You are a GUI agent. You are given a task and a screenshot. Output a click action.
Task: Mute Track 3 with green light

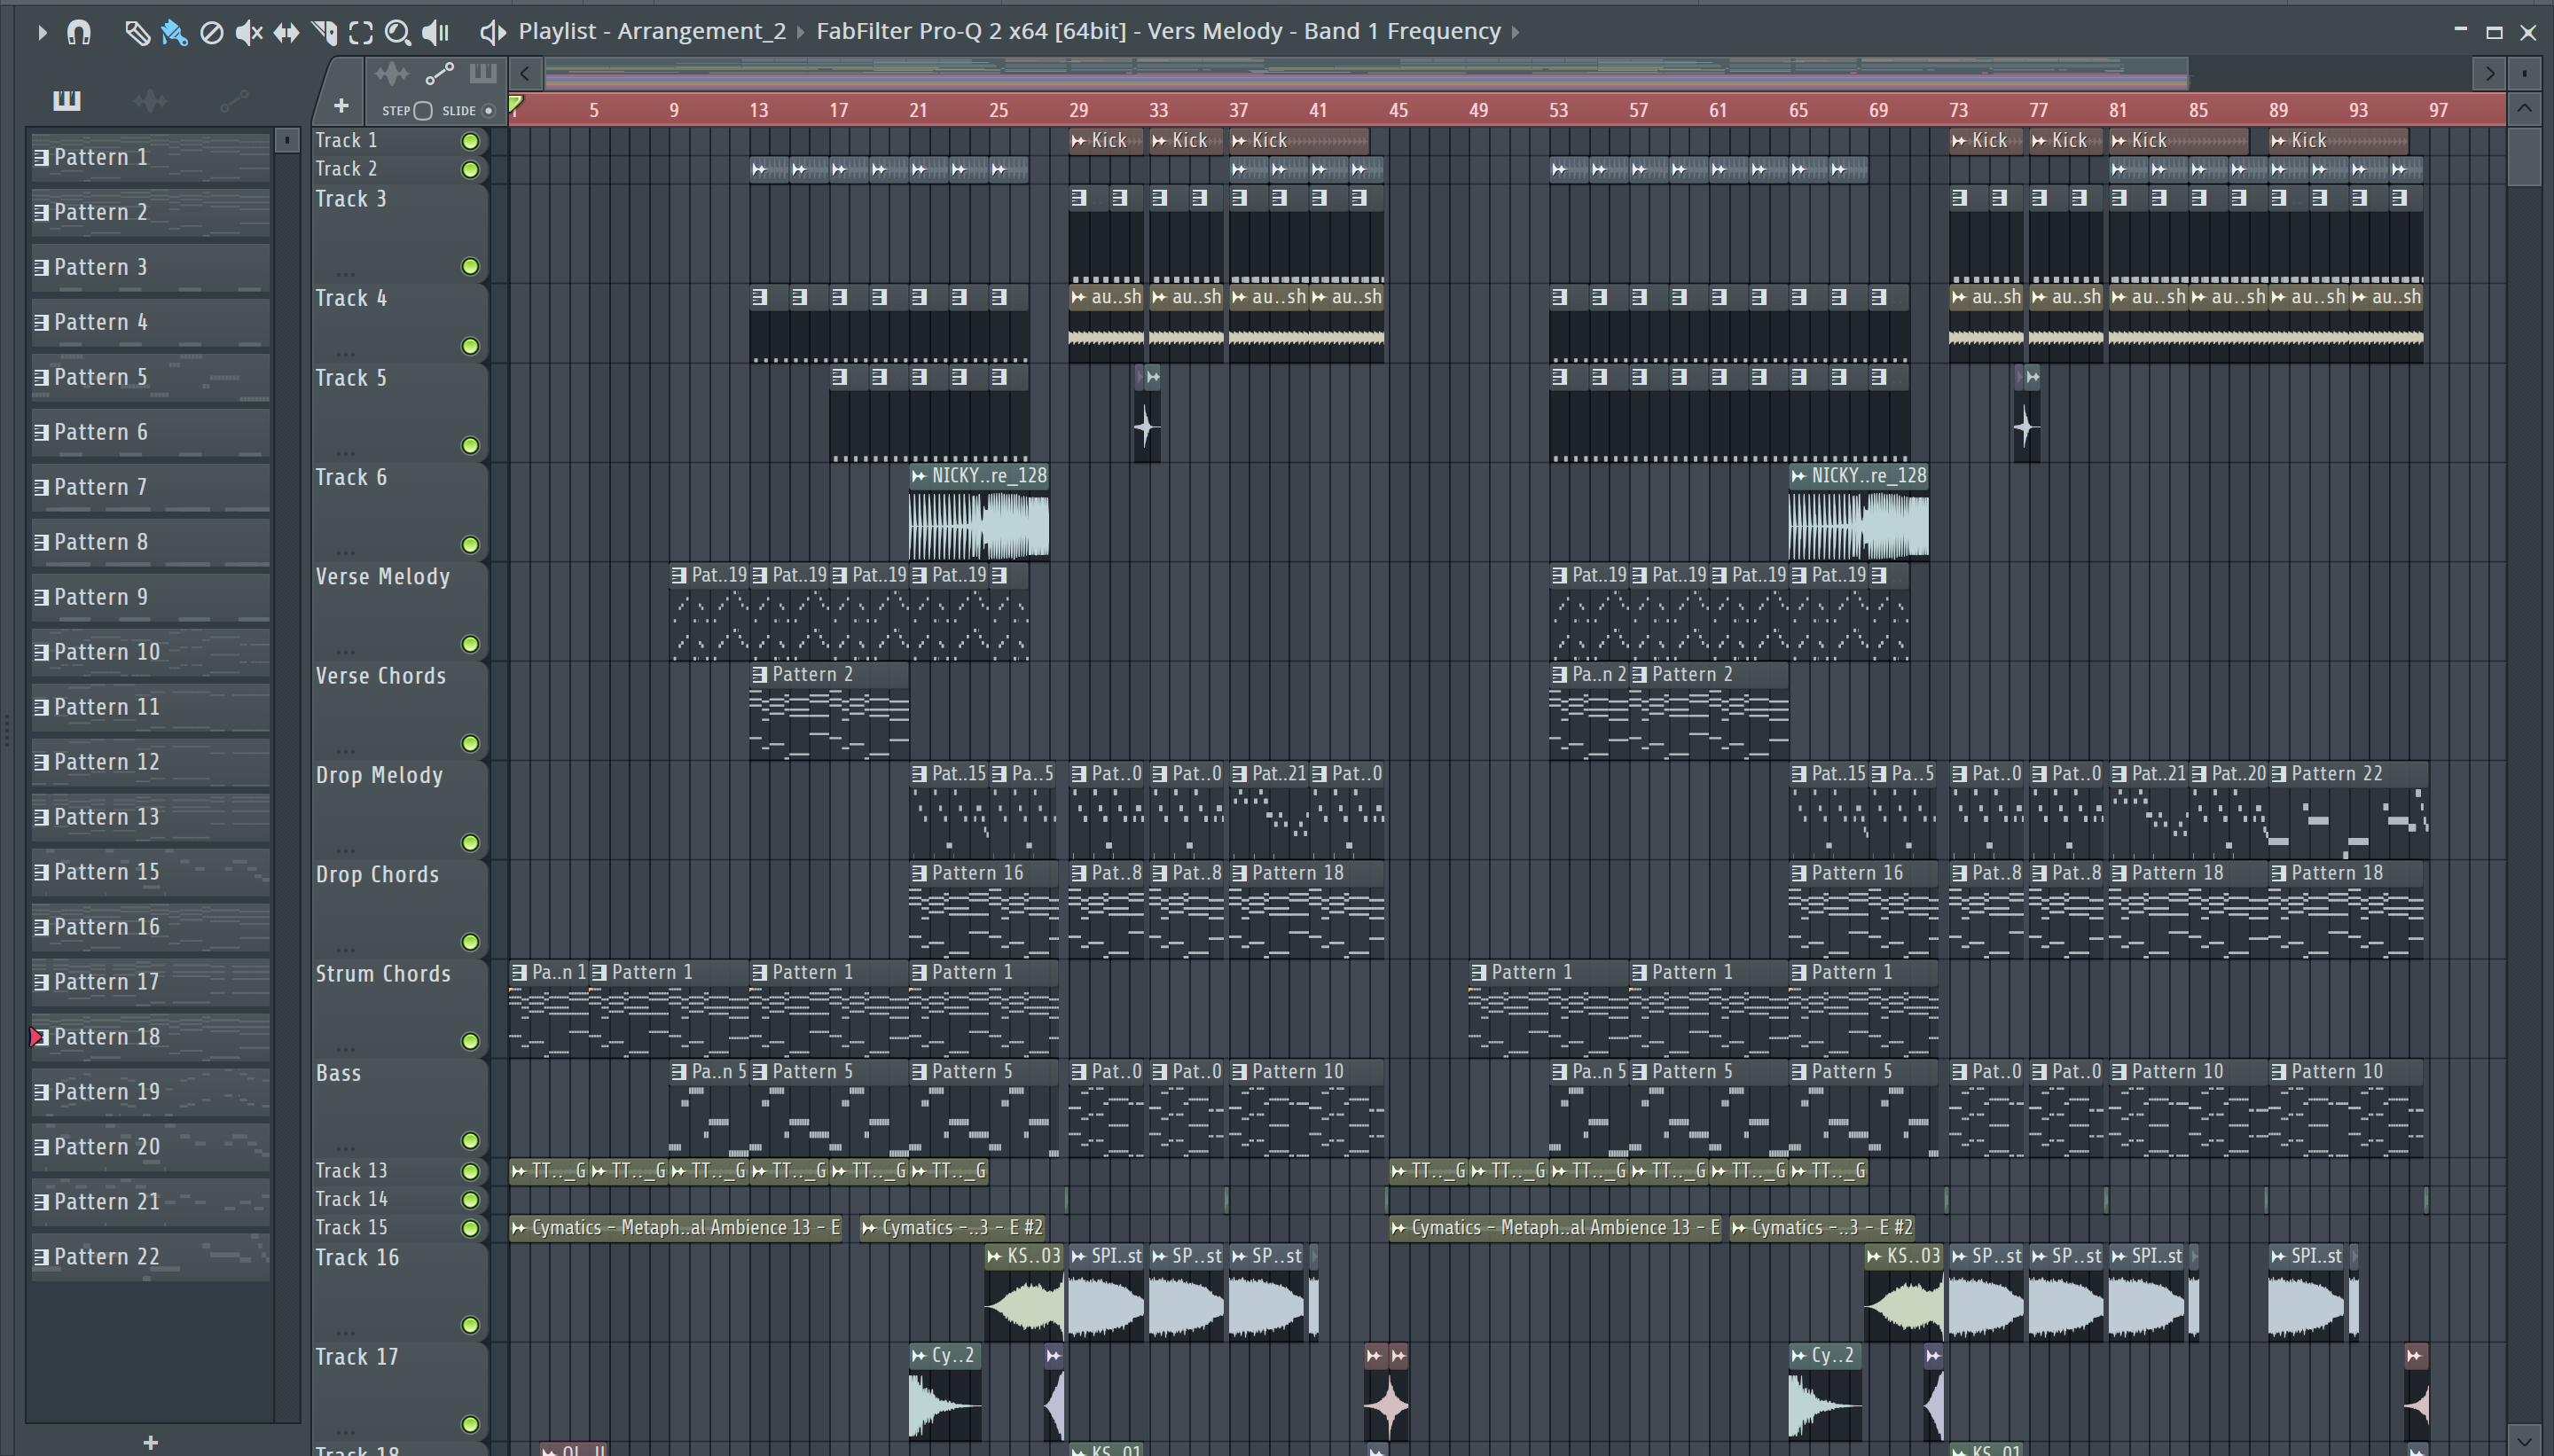pyautogui.click(x=469, y=266)
